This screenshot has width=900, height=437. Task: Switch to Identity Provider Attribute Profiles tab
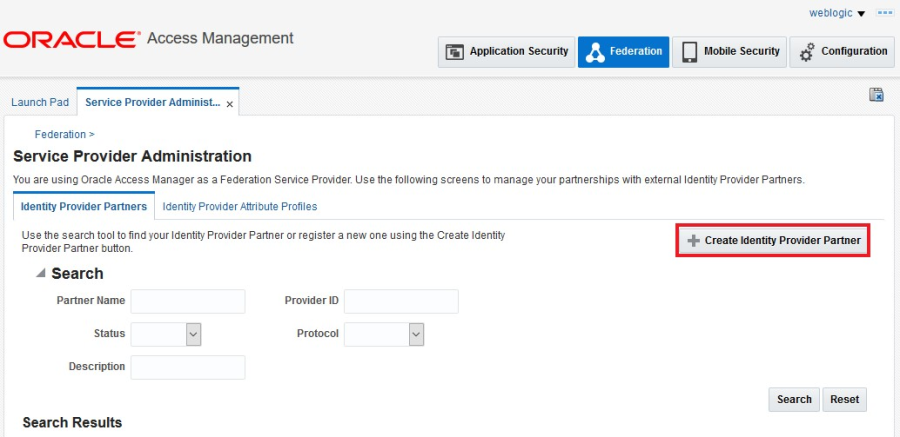coord(240,207)
